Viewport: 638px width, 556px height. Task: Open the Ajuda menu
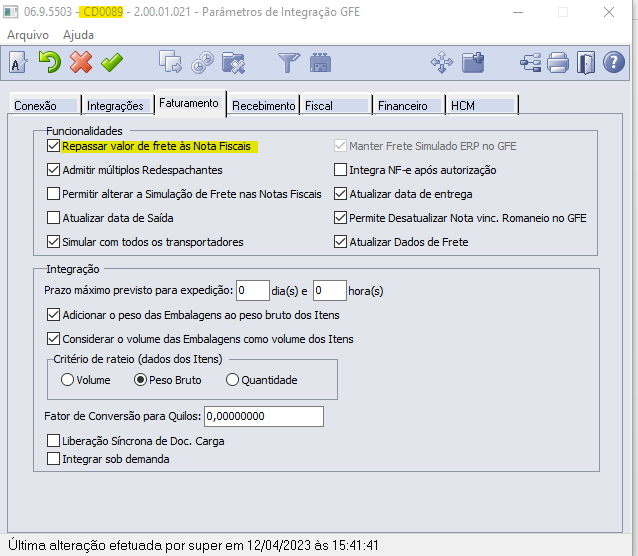78,35
